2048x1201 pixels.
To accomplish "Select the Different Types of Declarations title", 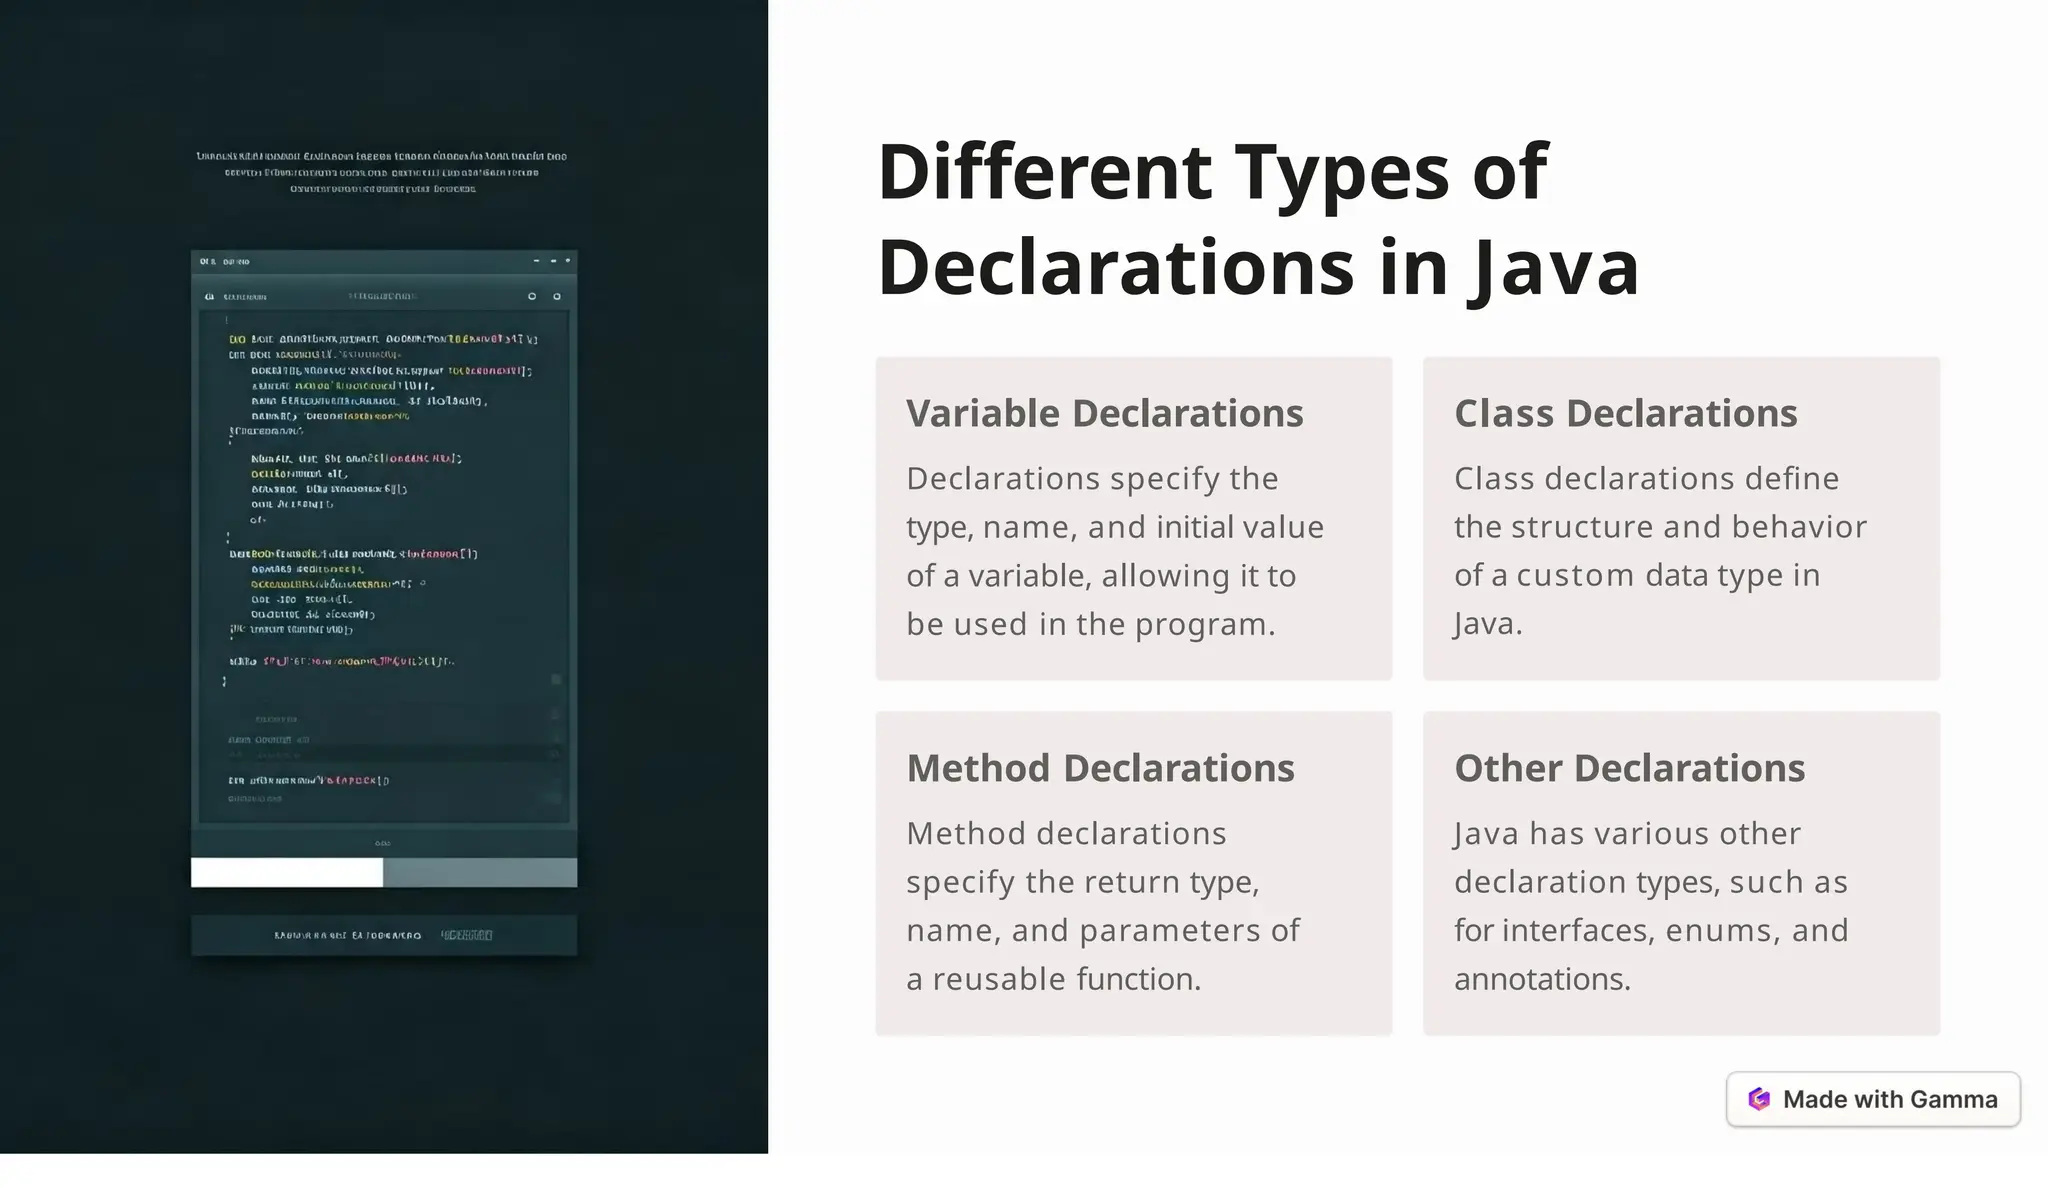I will (1258, 219).
